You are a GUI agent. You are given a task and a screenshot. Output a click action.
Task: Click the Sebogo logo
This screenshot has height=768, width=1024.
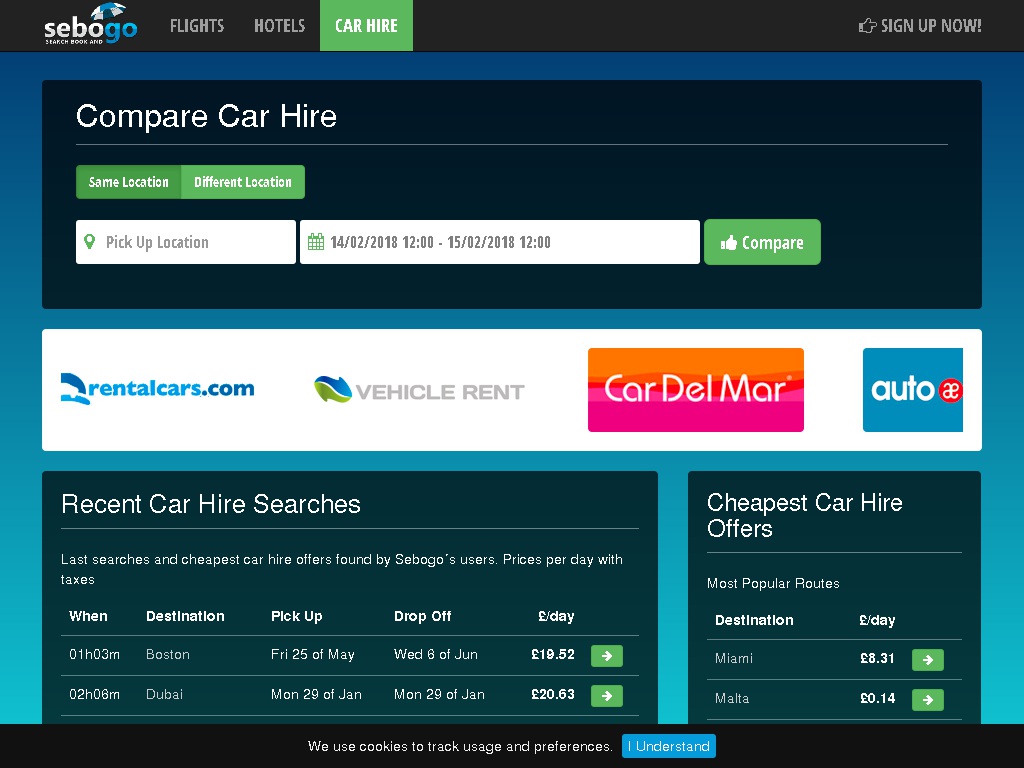tap(90, 25)
